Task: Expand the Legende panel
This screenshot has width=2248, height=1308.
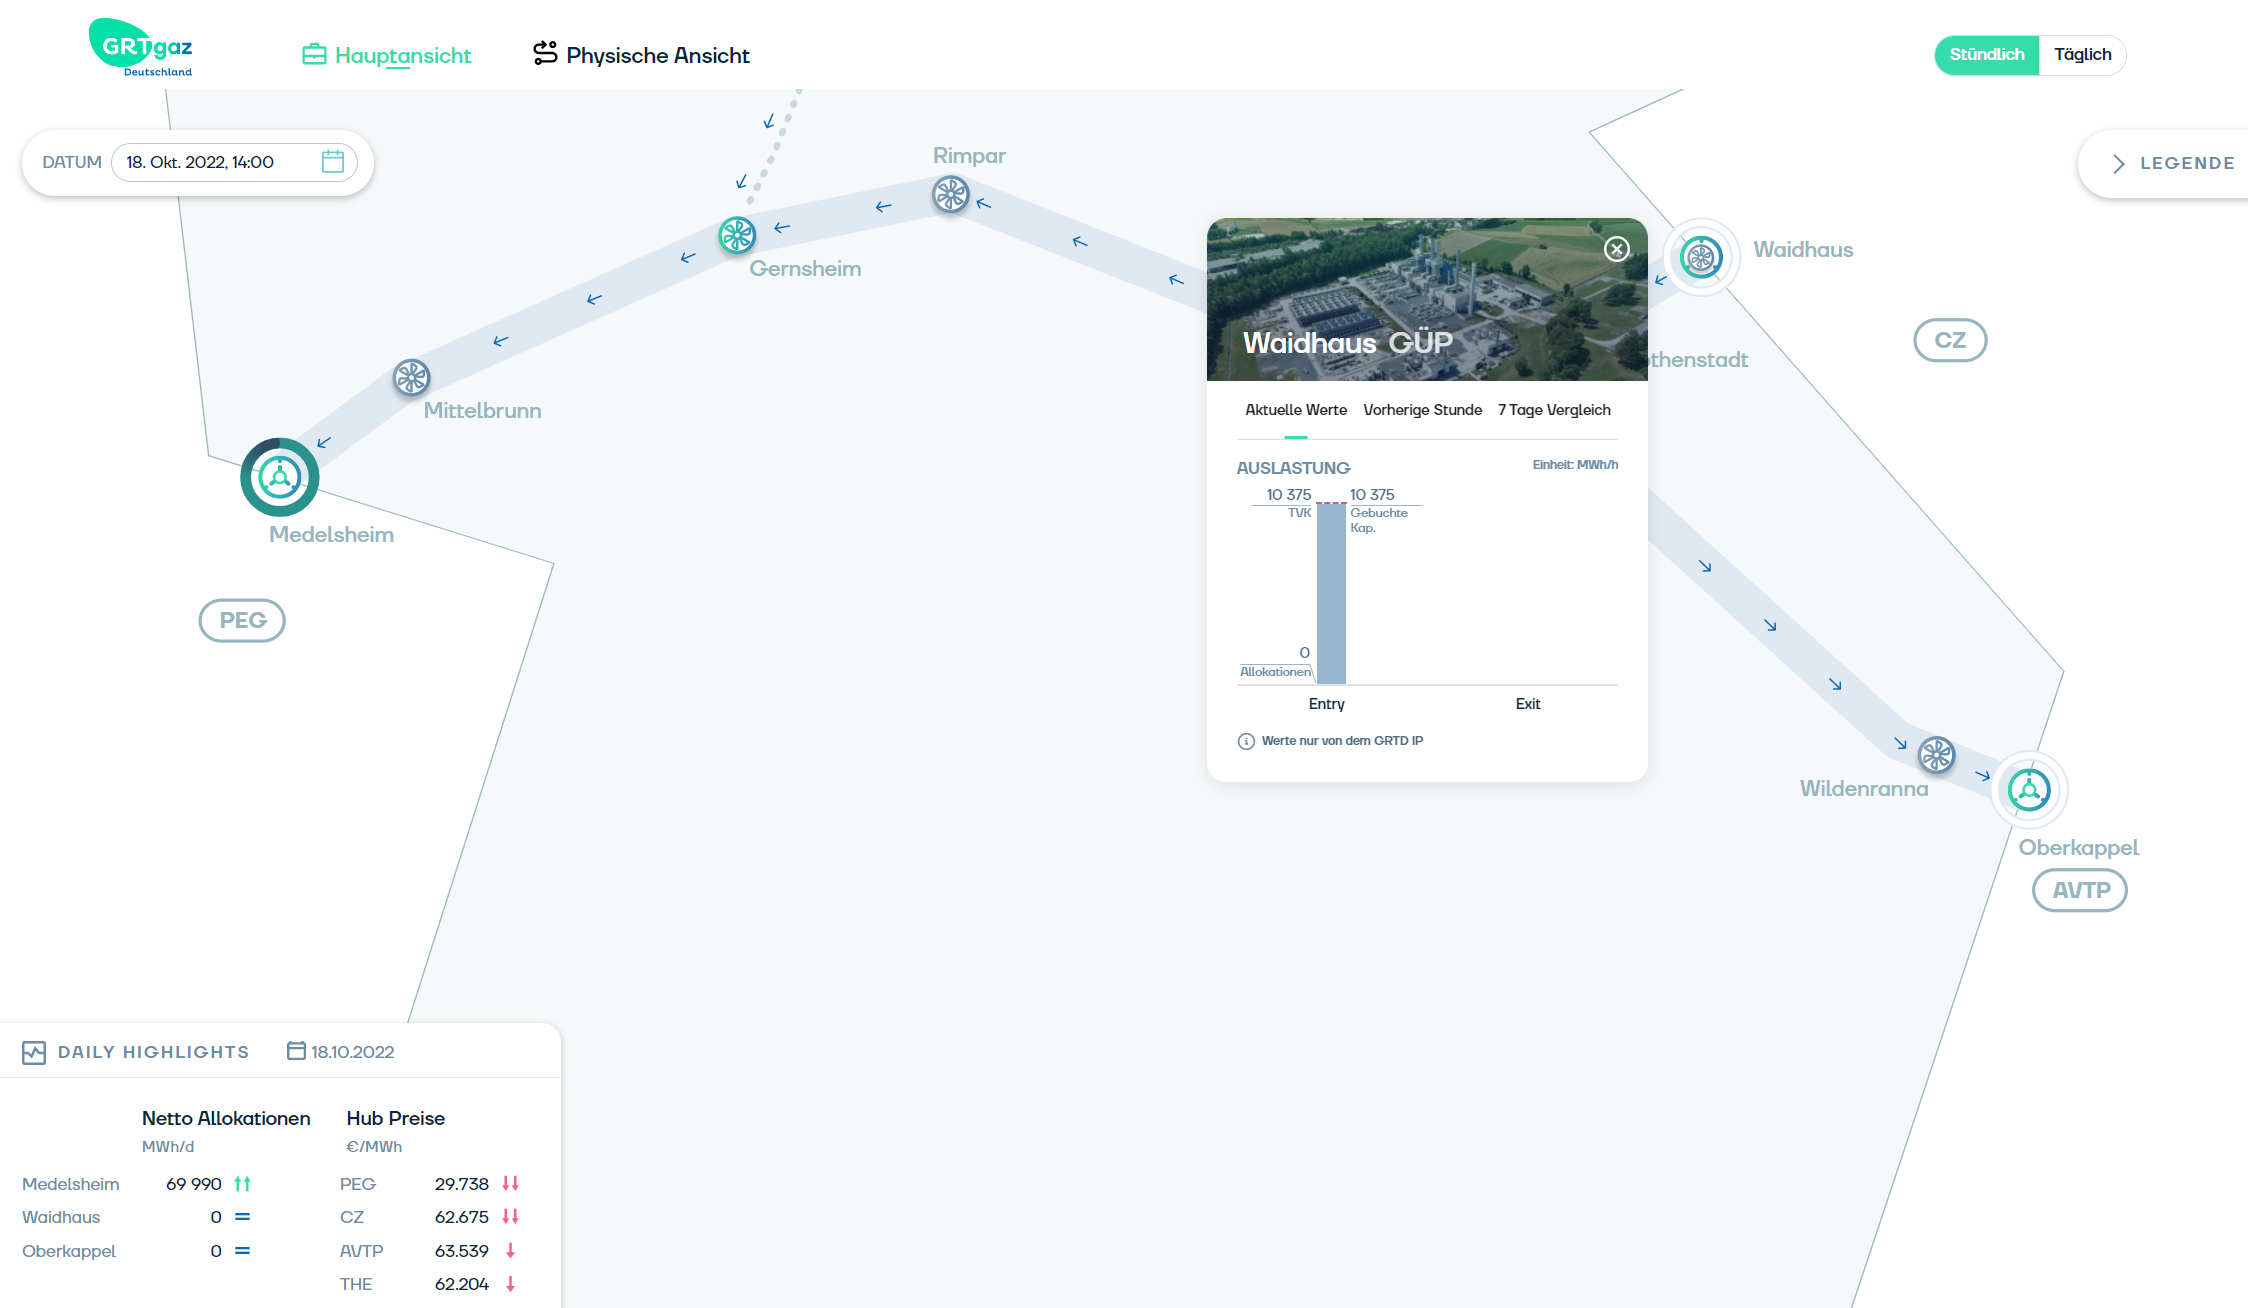Action: tap(2172, 163)
